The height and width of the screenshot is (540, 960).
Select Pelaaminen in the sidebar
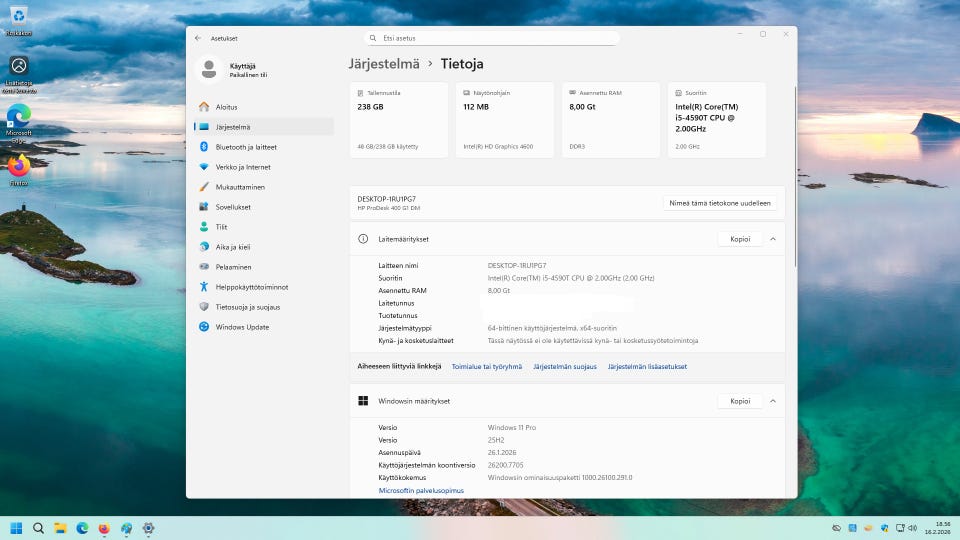(233, 267)
